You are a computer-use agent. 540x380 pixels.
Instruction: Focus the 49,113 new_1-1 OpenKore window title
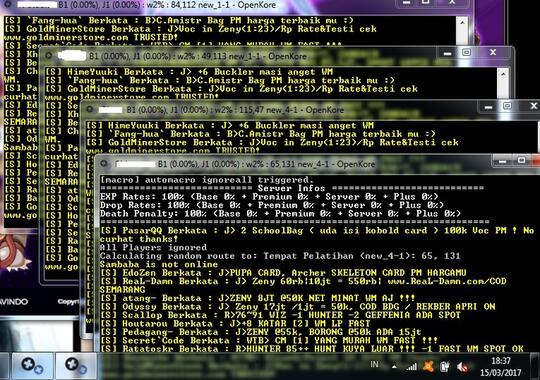click(198, 56)
